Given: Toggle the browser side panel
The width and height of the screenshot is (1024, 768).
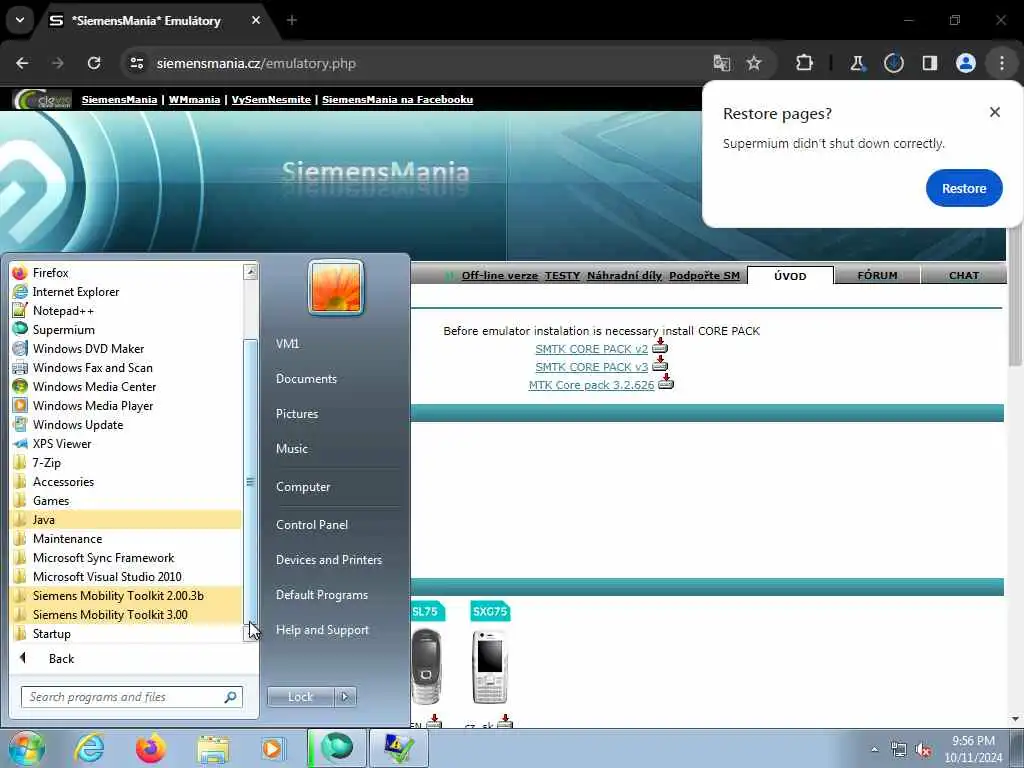Looking at the screenshot, I should 929,63.
